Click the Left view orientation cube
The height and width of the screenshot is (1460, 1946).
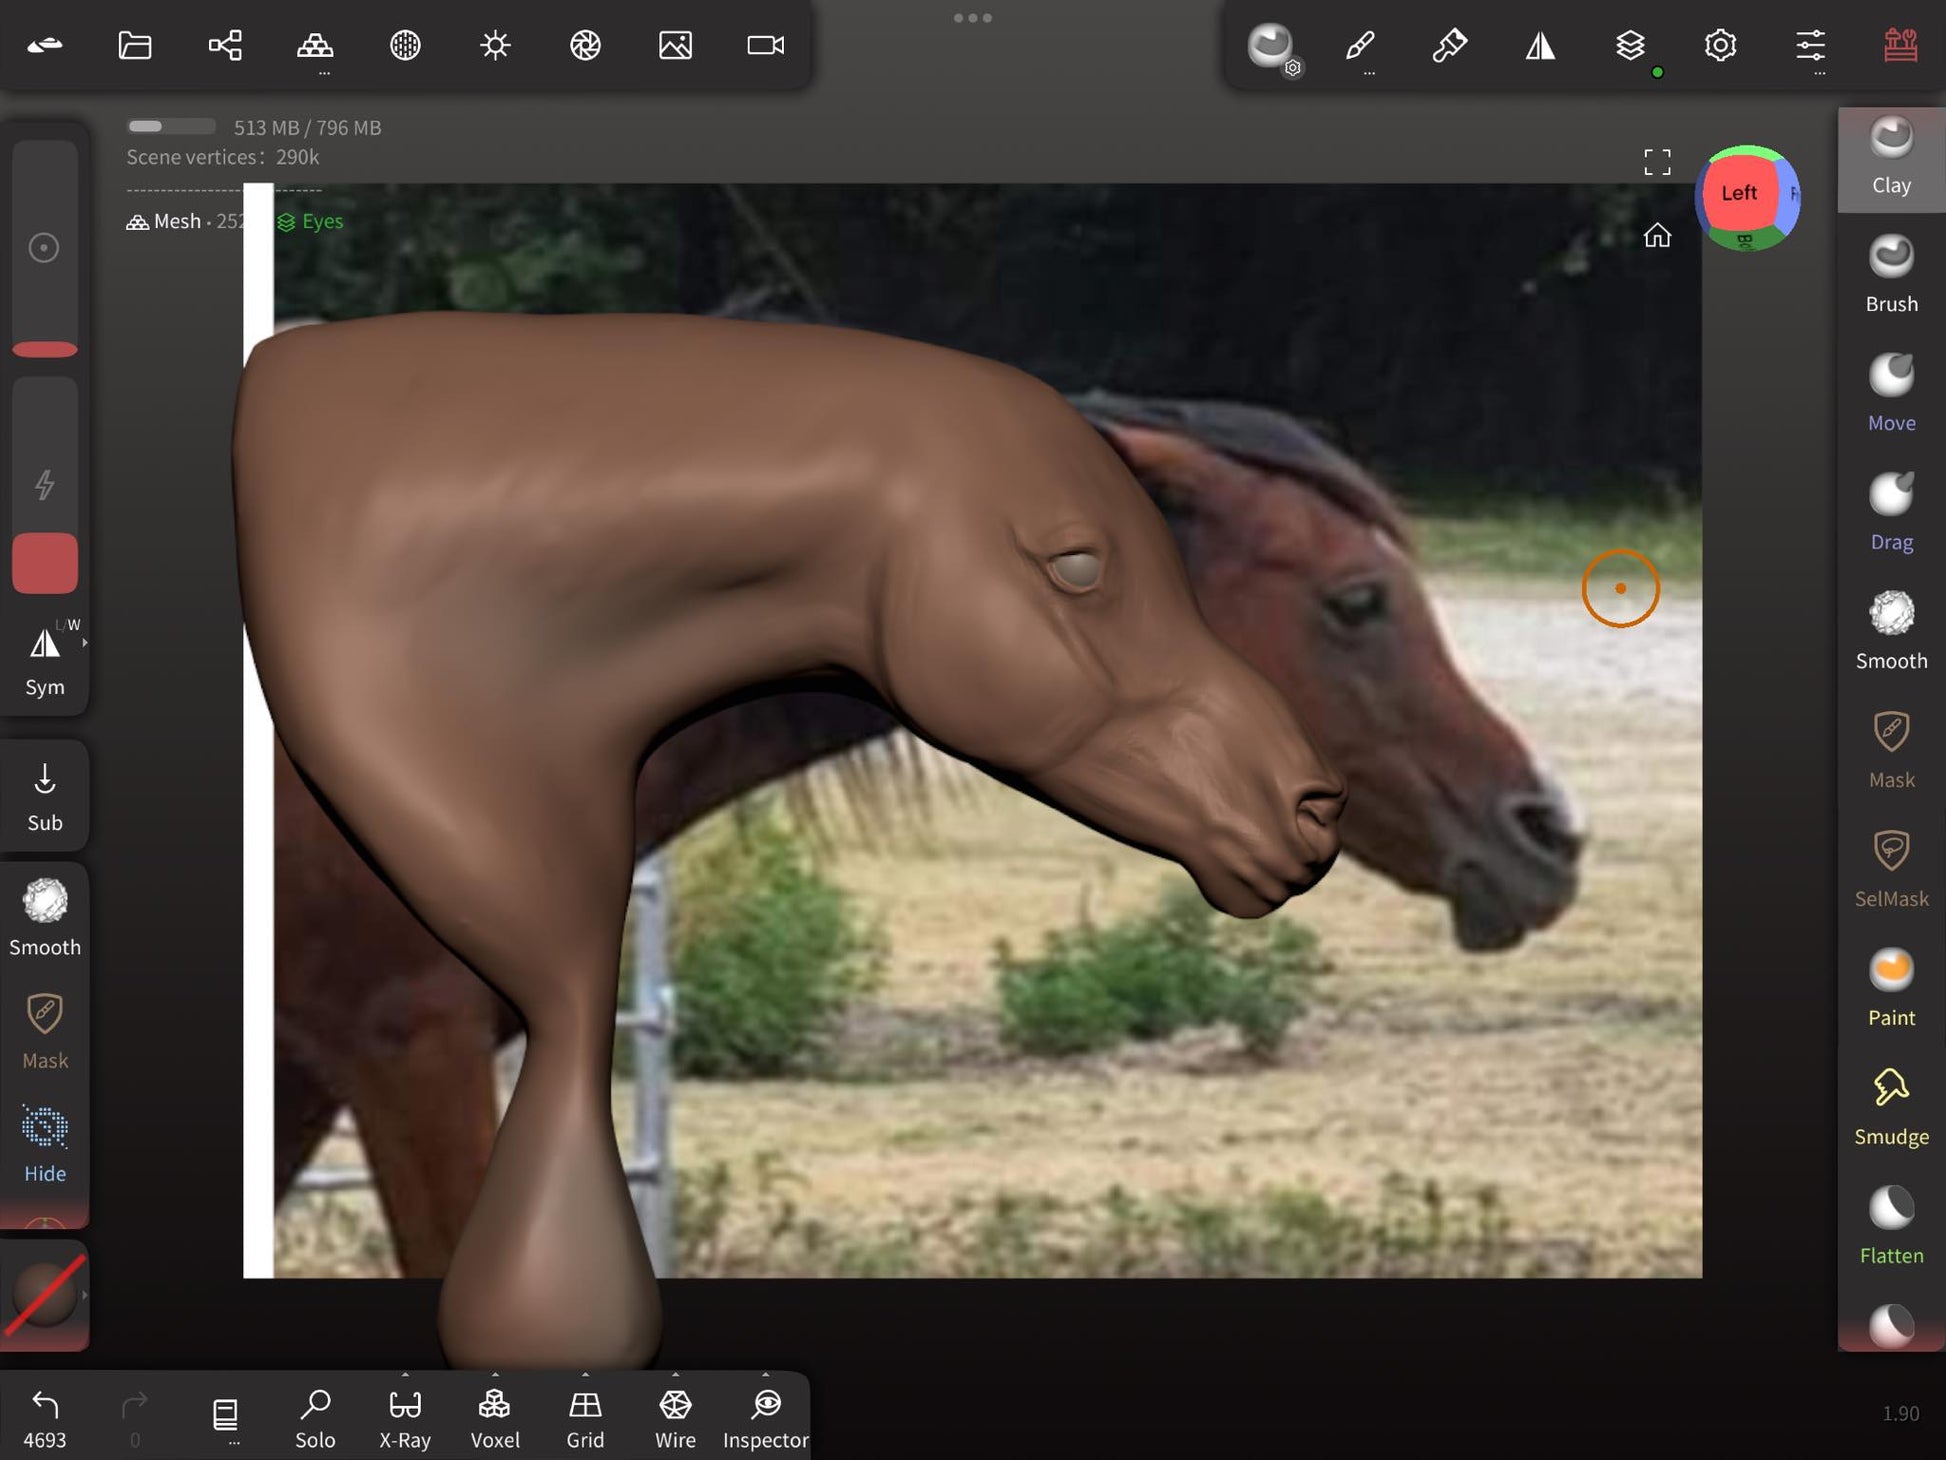(1739, 193)
